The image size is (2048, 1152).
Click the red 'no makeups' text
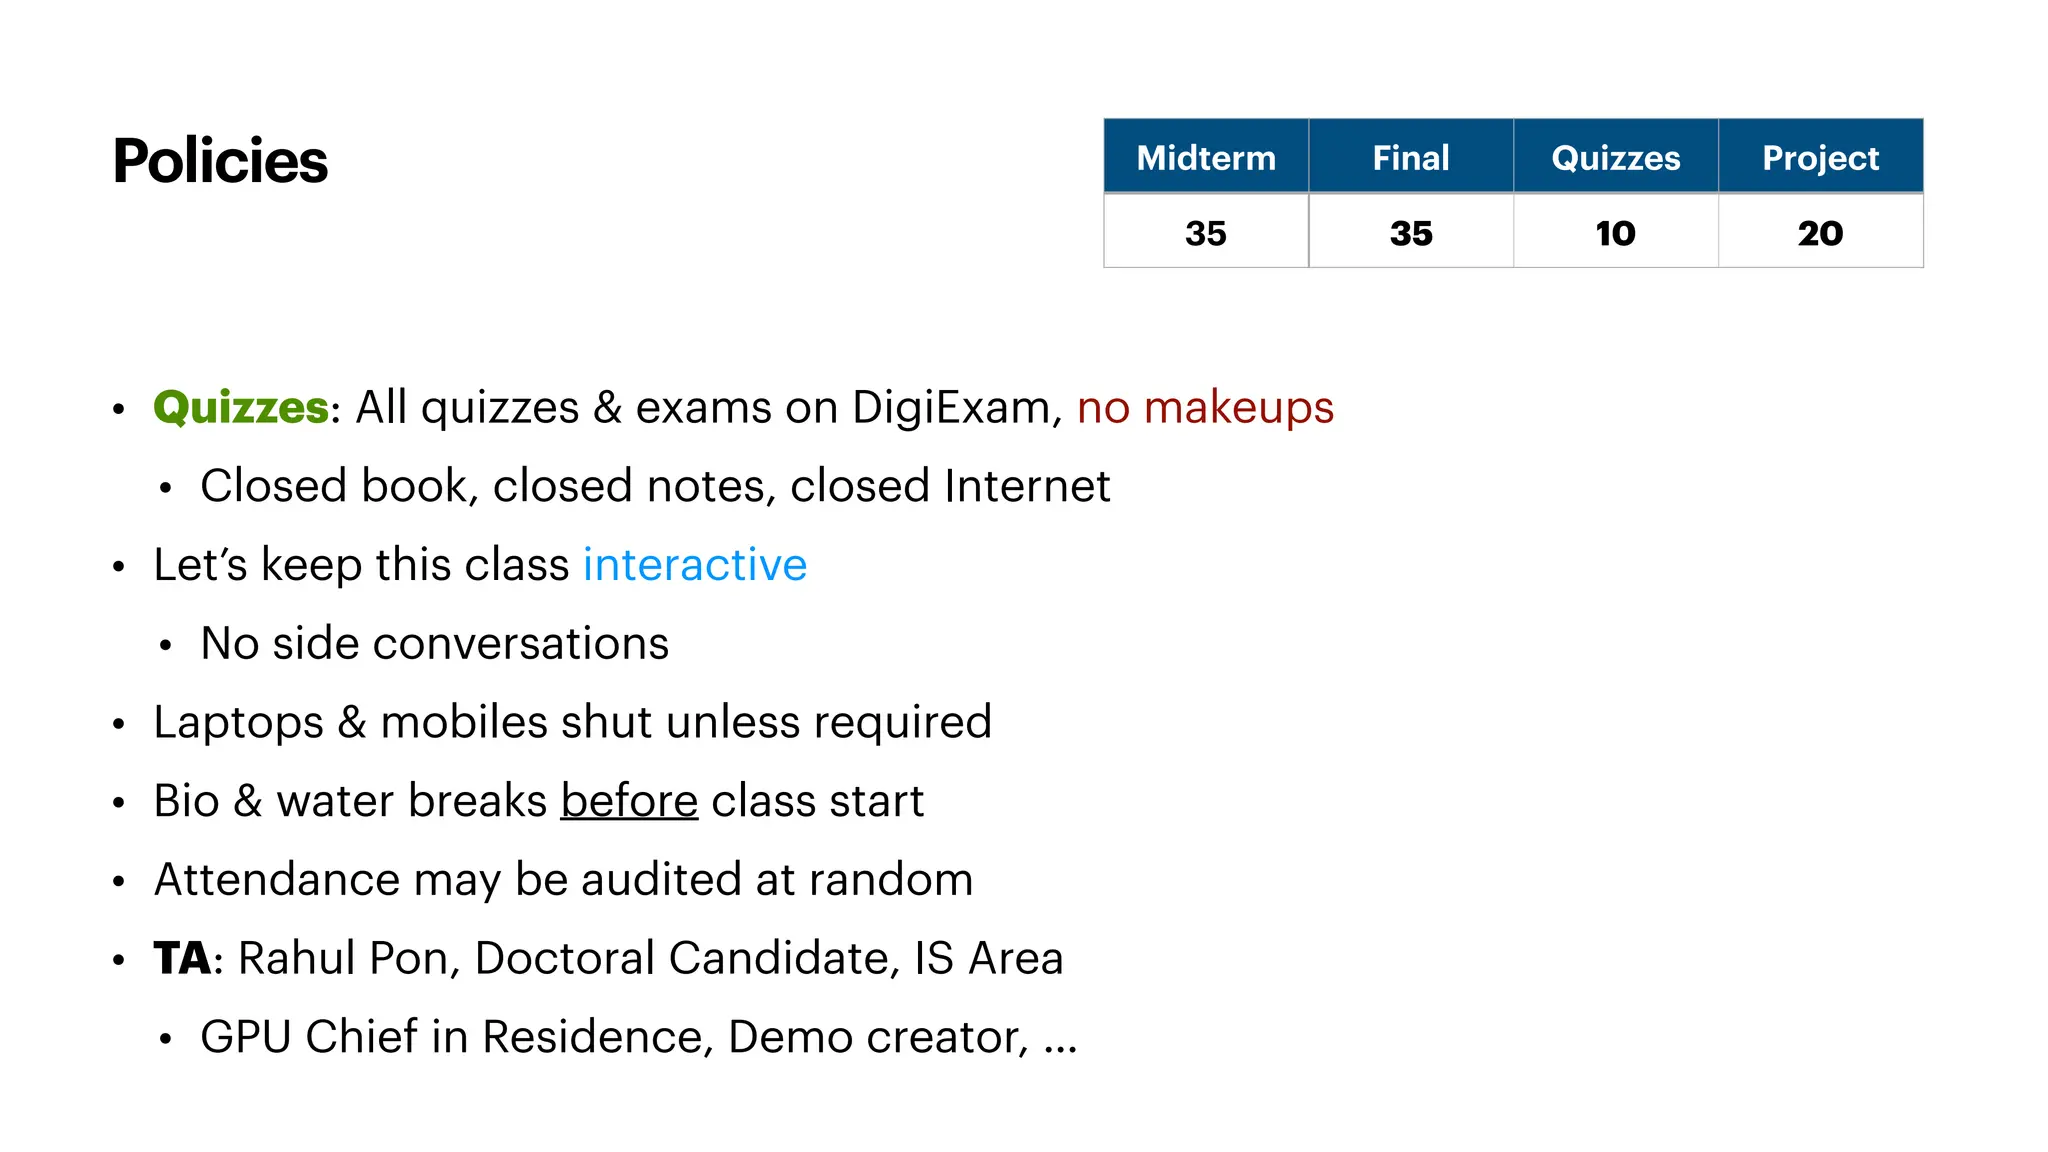pyautogui.click(x=1205, y=408)
